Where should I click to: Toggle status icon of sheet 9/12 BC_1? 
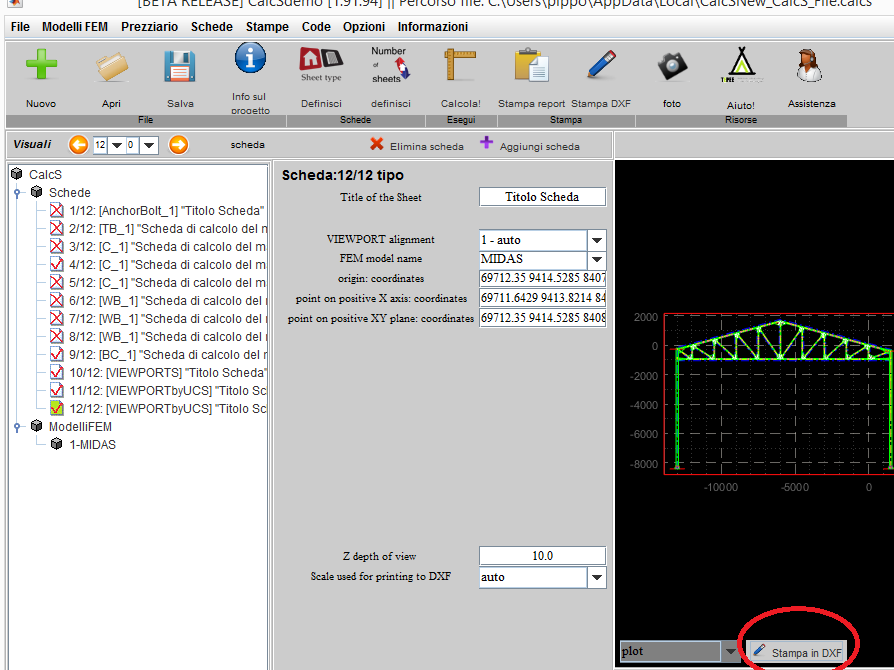click(x=56, y=355)
